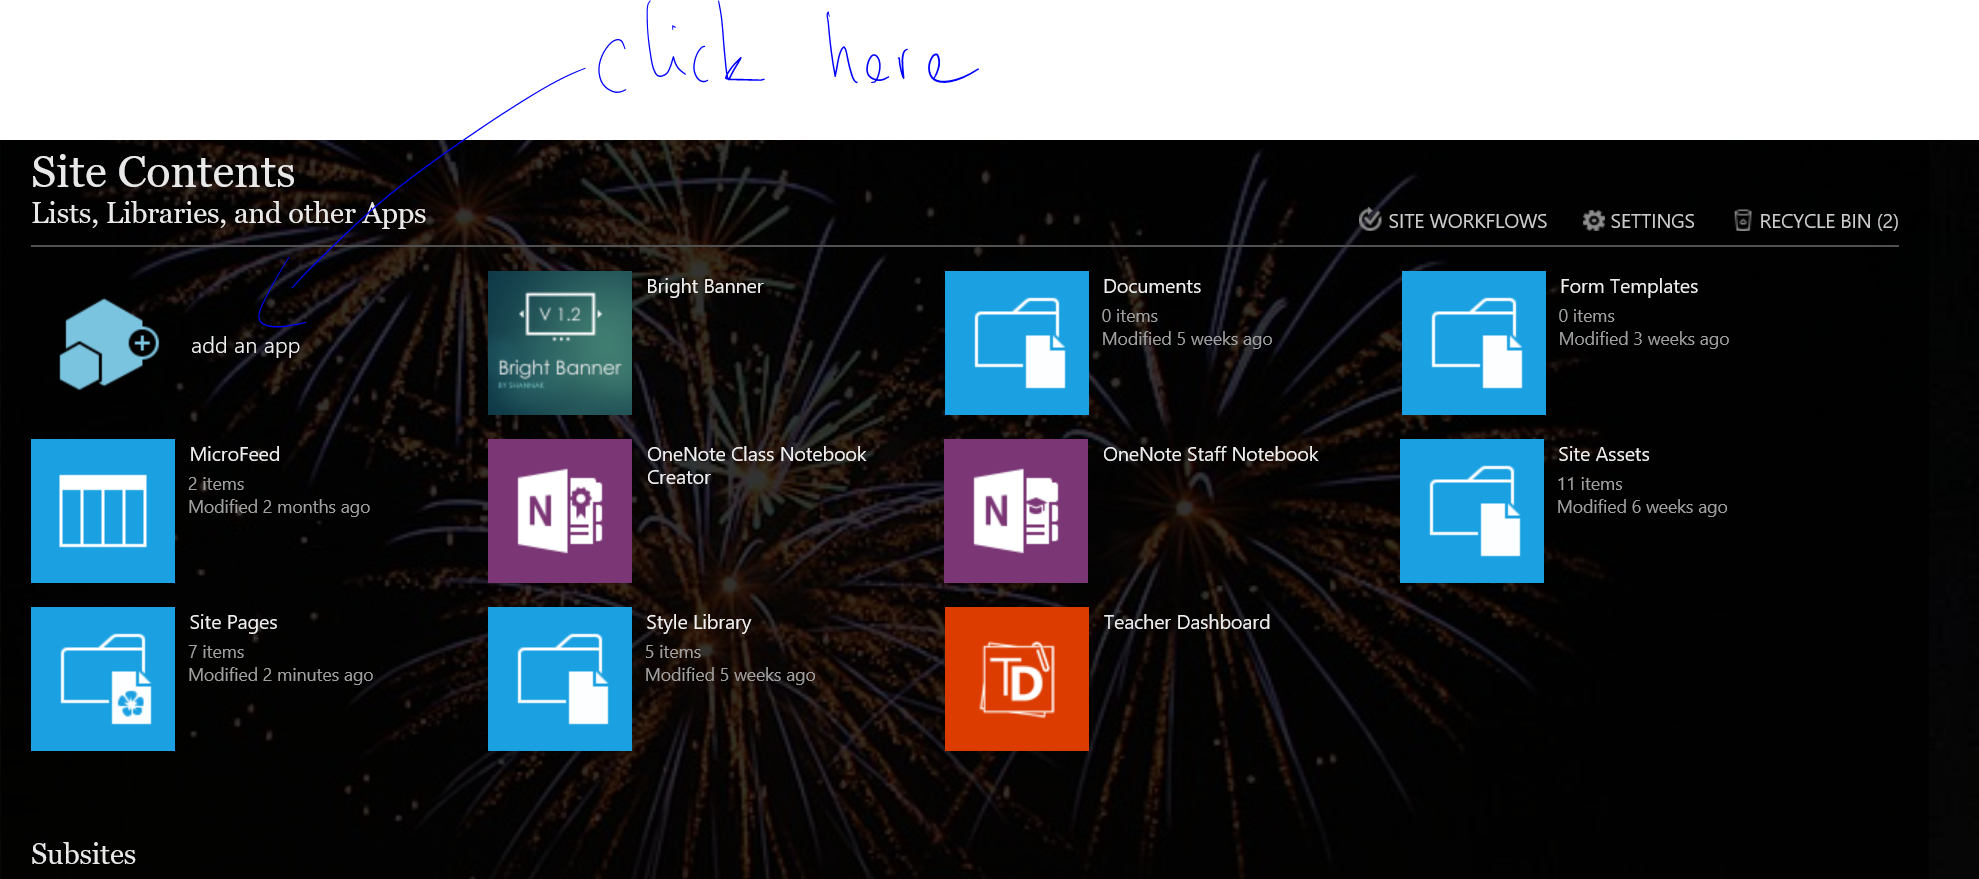The image size is (1979, 879).
Task: Open the Style Library title link
Action: 698,622
